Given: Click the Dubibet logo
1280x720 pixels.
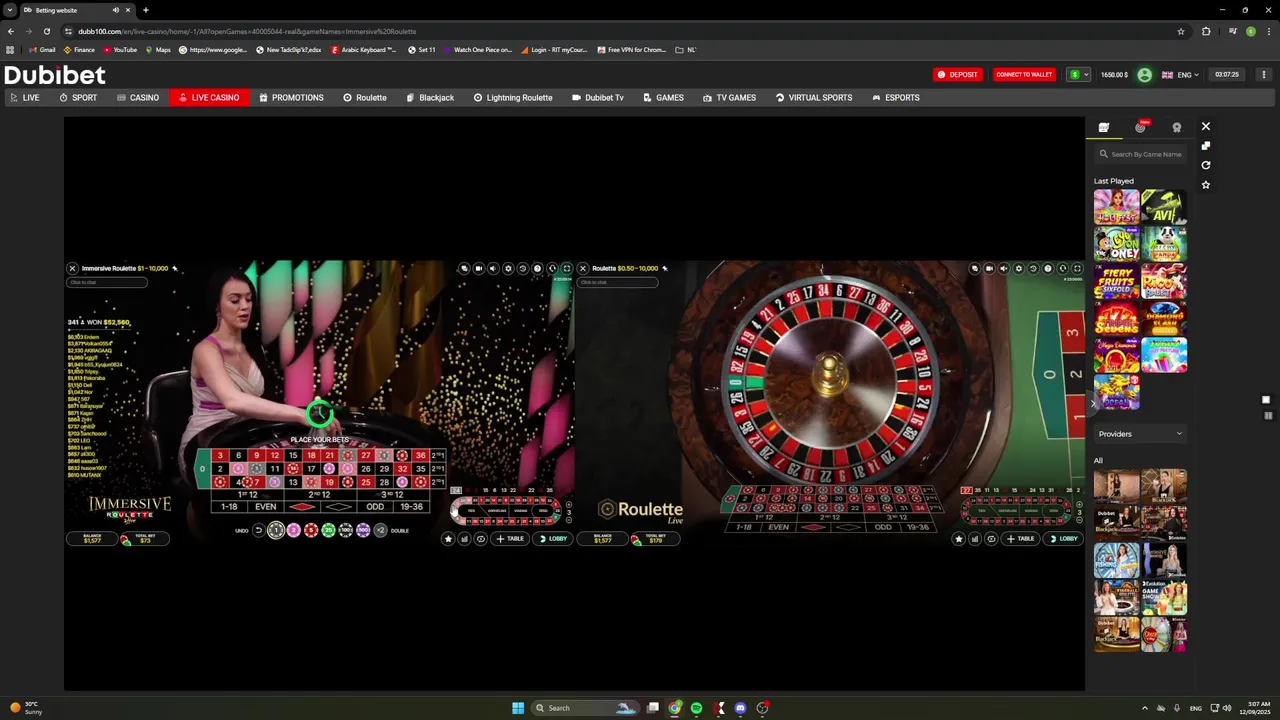Looking at the screenshot, I should (x=55, y=75).
